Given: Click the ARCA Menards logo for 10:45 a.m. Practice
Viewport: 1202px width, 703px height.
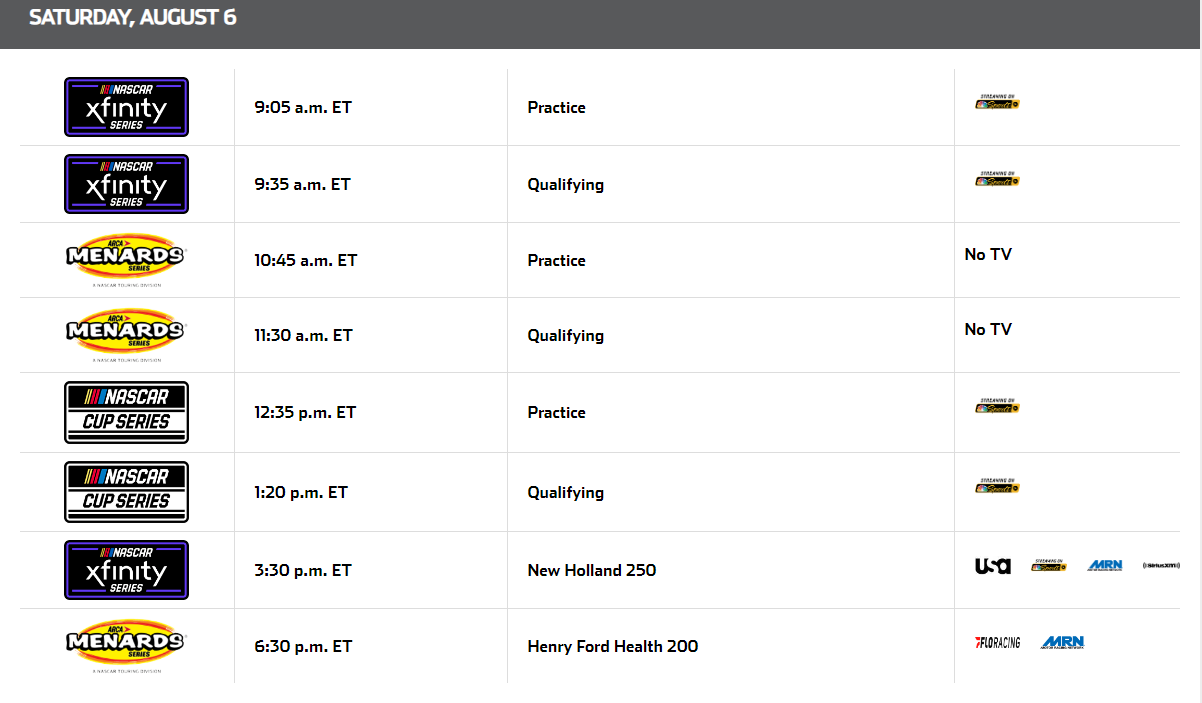Looking at the screenshot, I should 126,260.
